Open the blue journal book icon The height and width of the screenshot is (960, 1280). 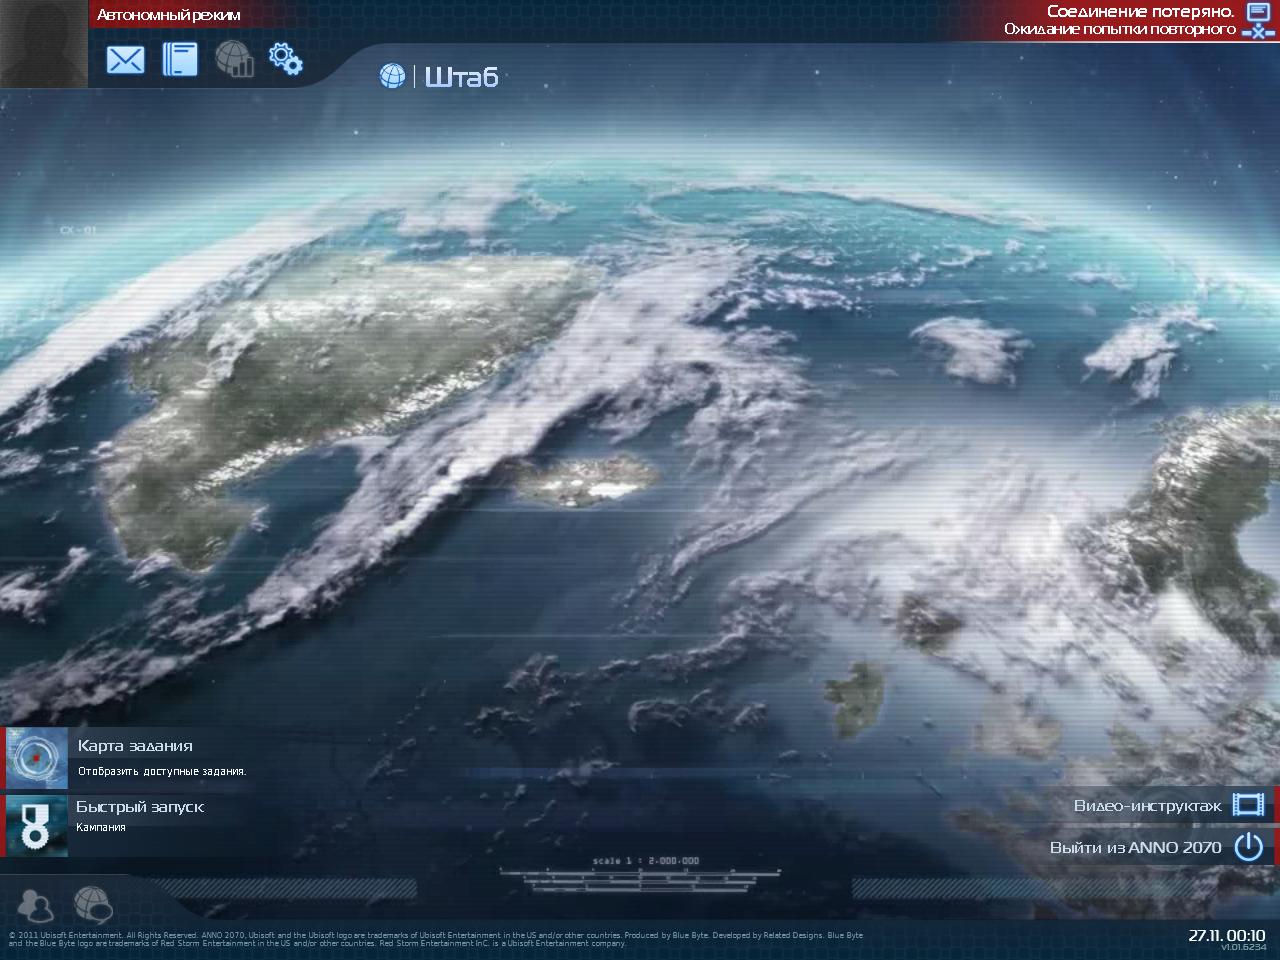pyautogui.click(x=180, y=59)
